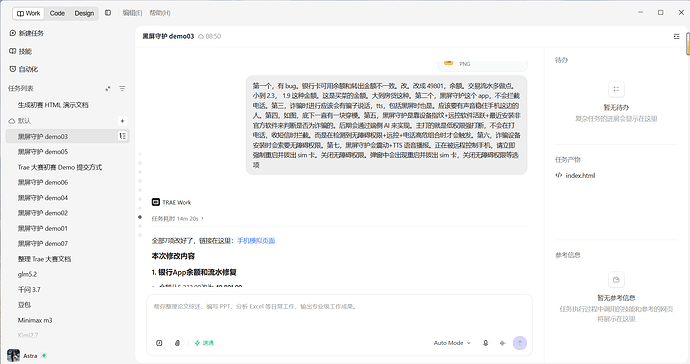Screen dimensions: 690x364
Task: Click the square clock icon in input box
Action: [x=159, y=343]
